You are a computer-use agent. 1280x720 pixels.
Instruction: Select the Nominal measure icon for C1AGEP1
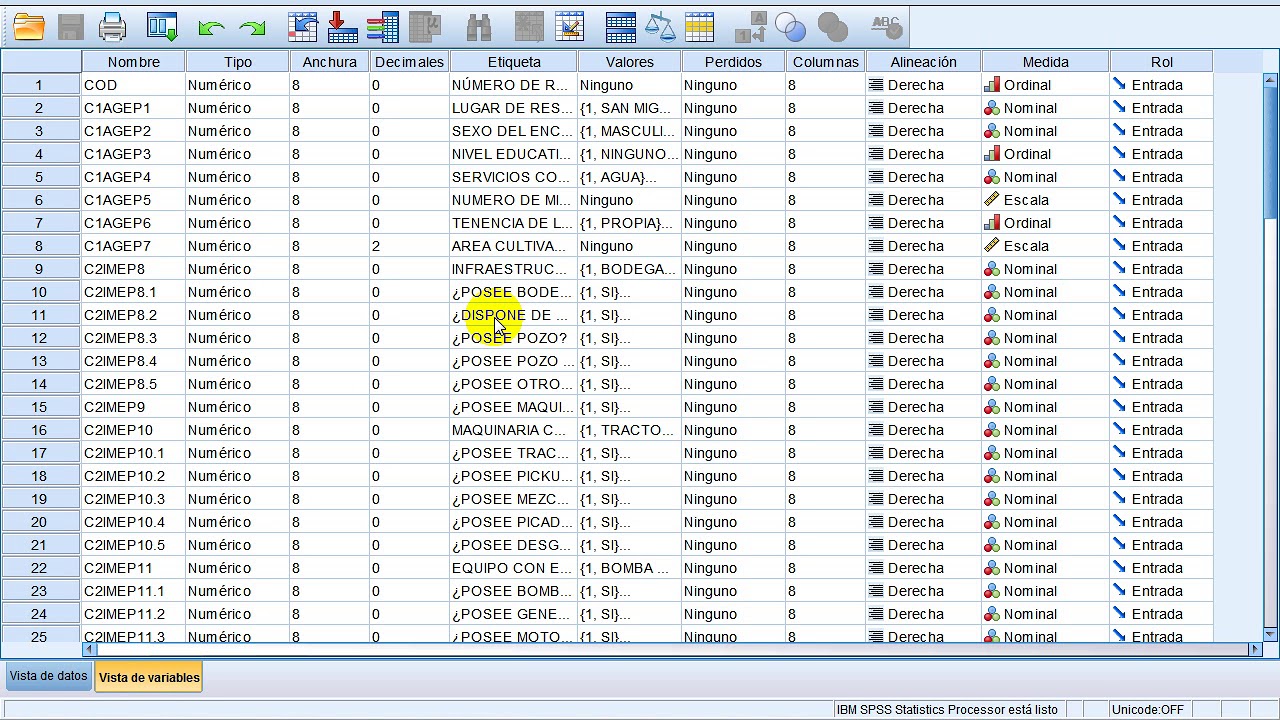(992, 108)
